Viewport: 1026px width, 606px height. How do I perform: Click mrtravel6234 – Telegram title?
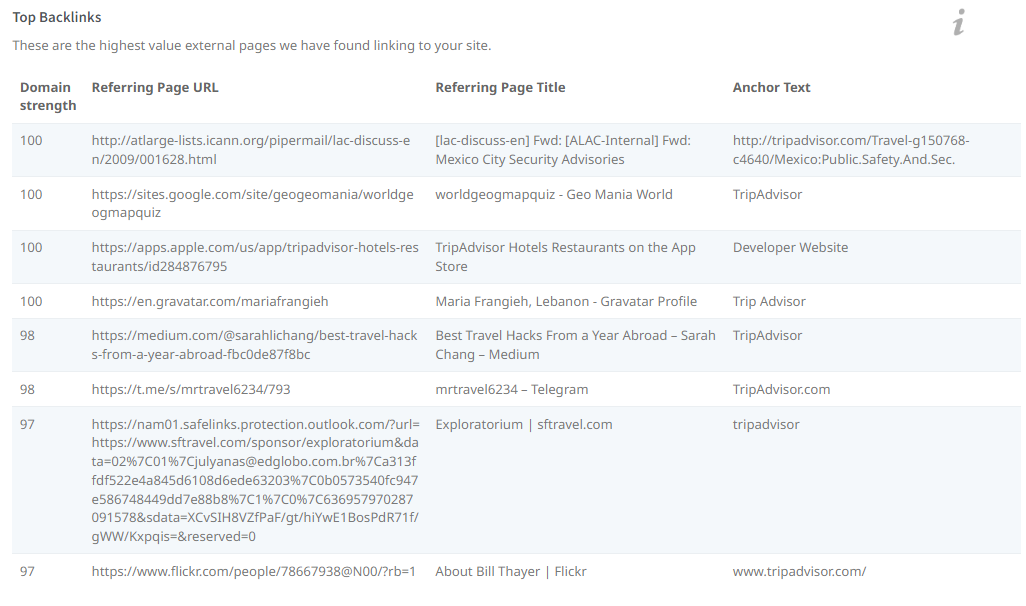coord(512,389)
